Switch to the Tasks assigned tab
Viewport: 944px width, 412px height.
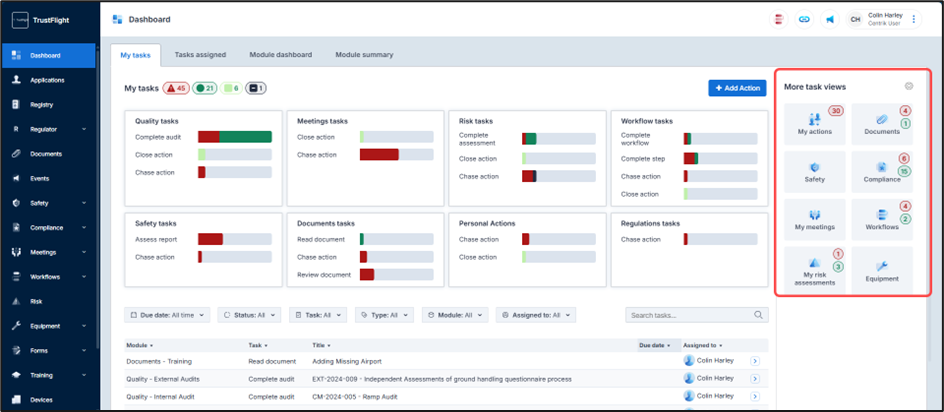coord(200,55)
